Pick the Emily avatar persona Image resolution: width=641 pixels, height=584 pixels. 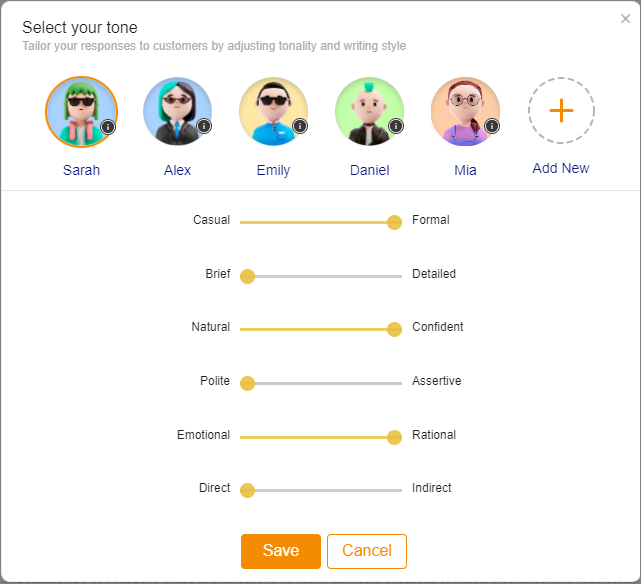[x=273, y=111]
